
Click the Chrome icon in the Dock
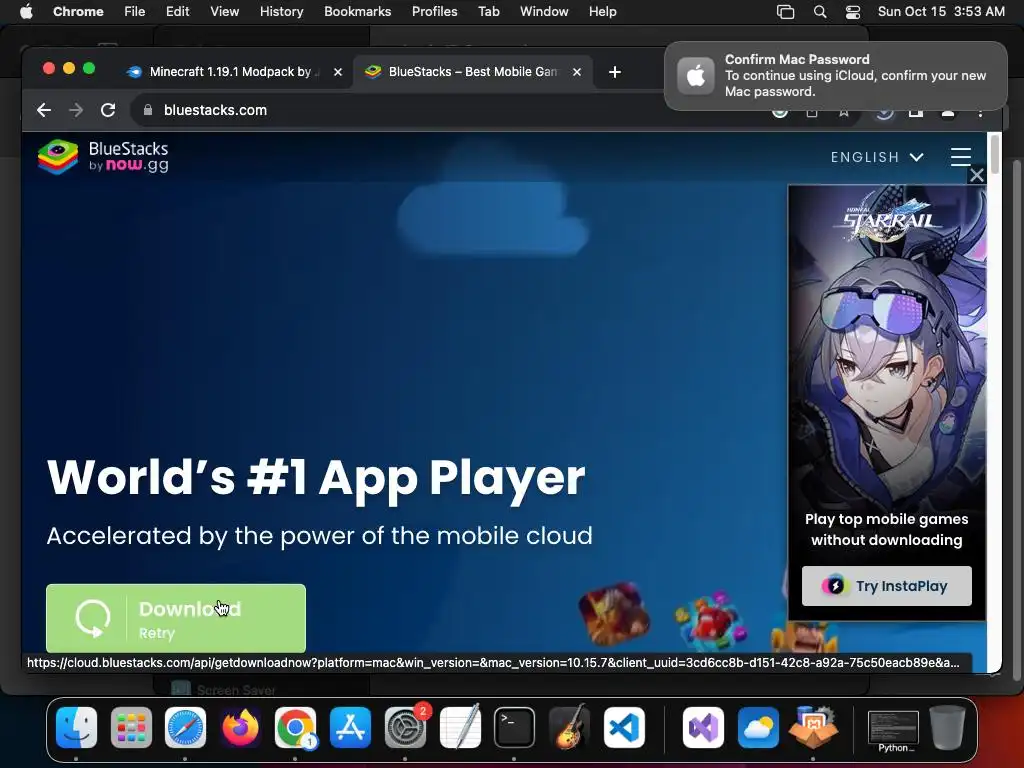tap(295, 727)
